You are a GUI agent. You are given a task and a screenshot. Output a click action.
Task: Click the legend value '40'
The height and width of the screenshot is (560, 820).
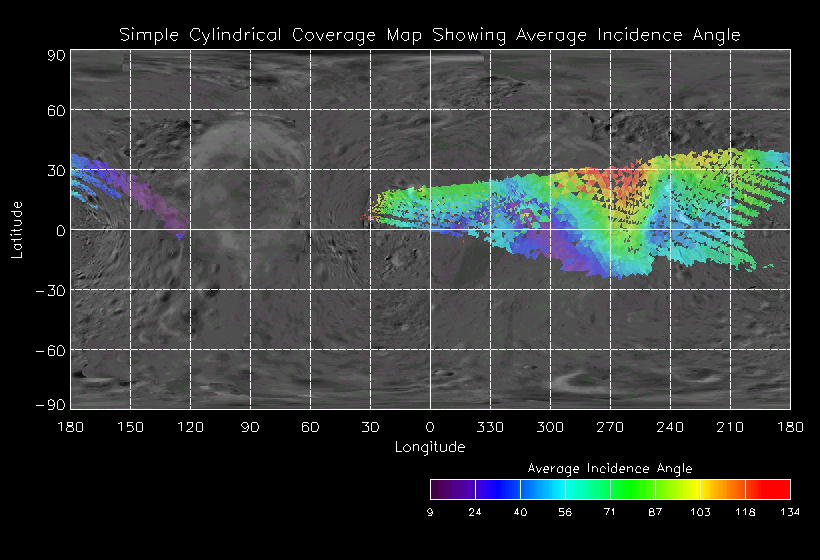click(520, 512)
